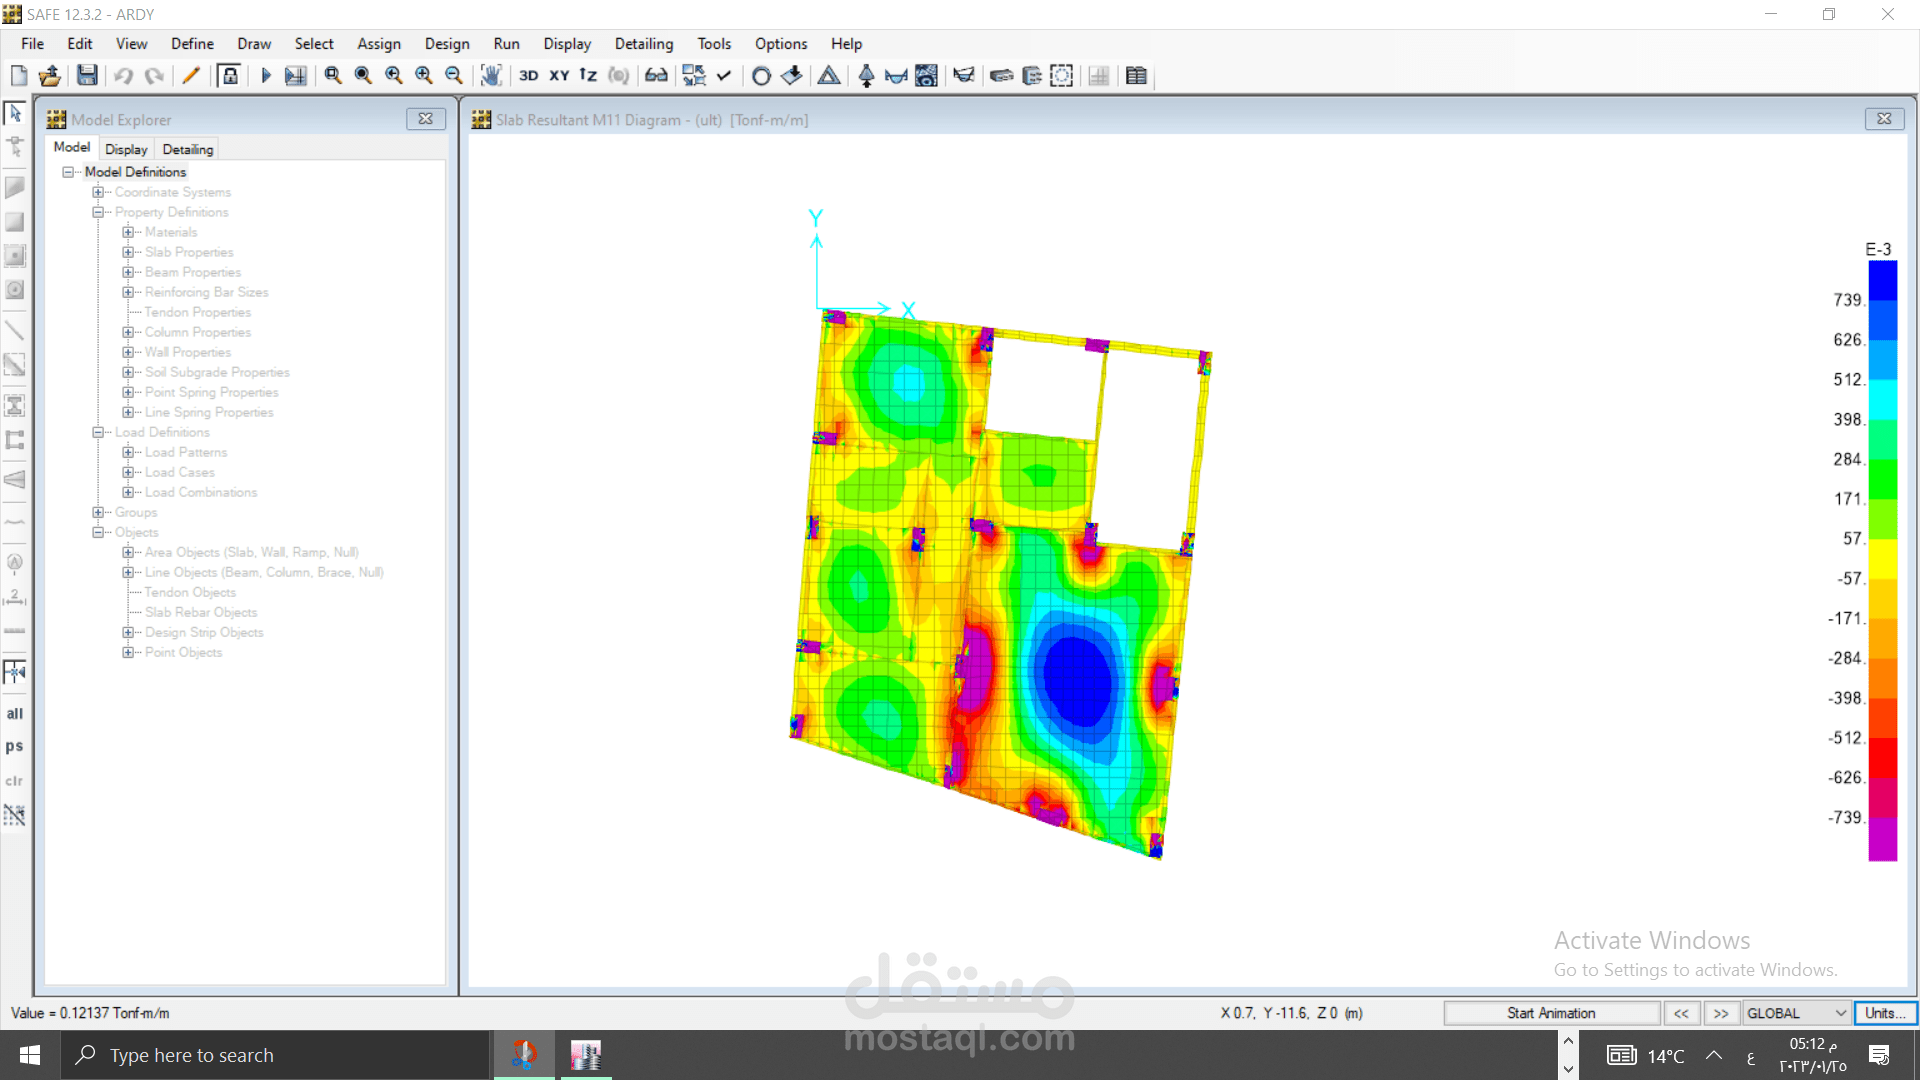Viewport: 1920px width, 1080px height.
Task: Collapse the Objects tree node
Action: tap(98, 532)
